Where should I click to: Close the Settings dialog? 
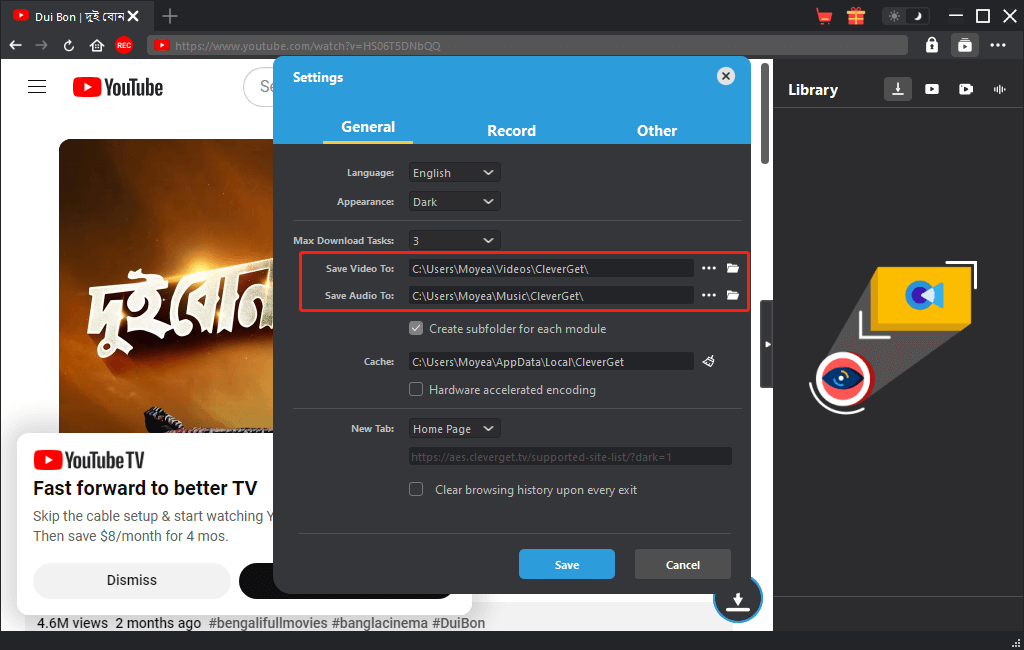726,76
